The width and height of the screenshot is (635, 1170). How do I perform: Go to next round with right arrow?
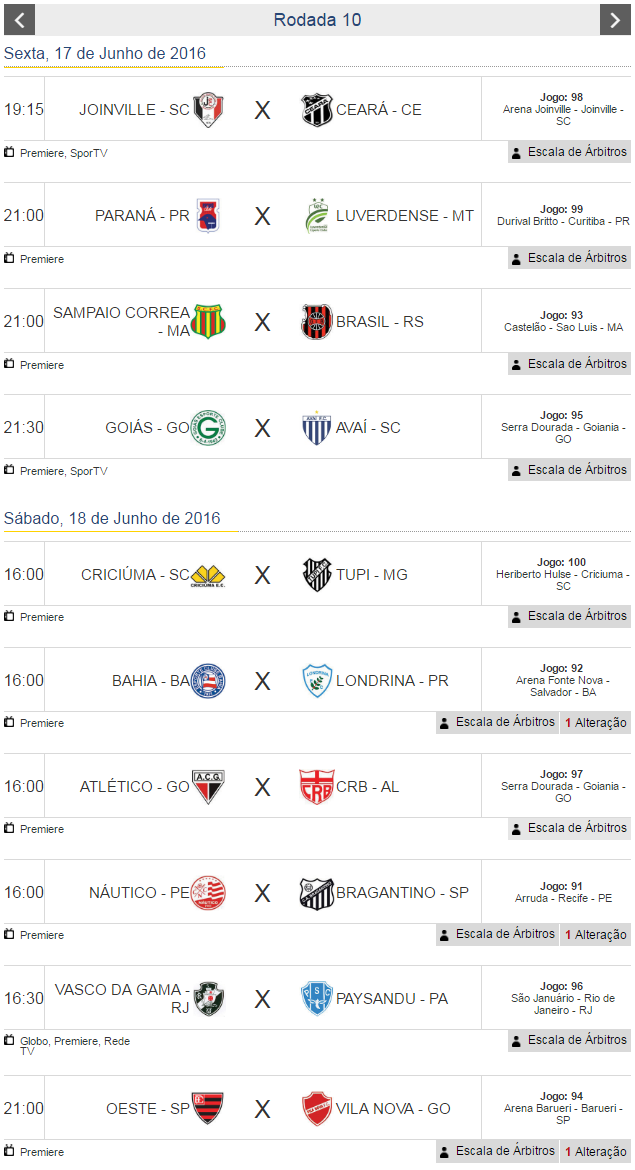615,20
